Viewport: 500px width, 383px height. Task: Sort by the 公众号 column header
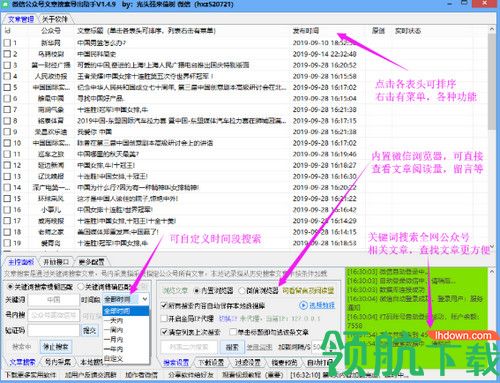tap(51, 31)
